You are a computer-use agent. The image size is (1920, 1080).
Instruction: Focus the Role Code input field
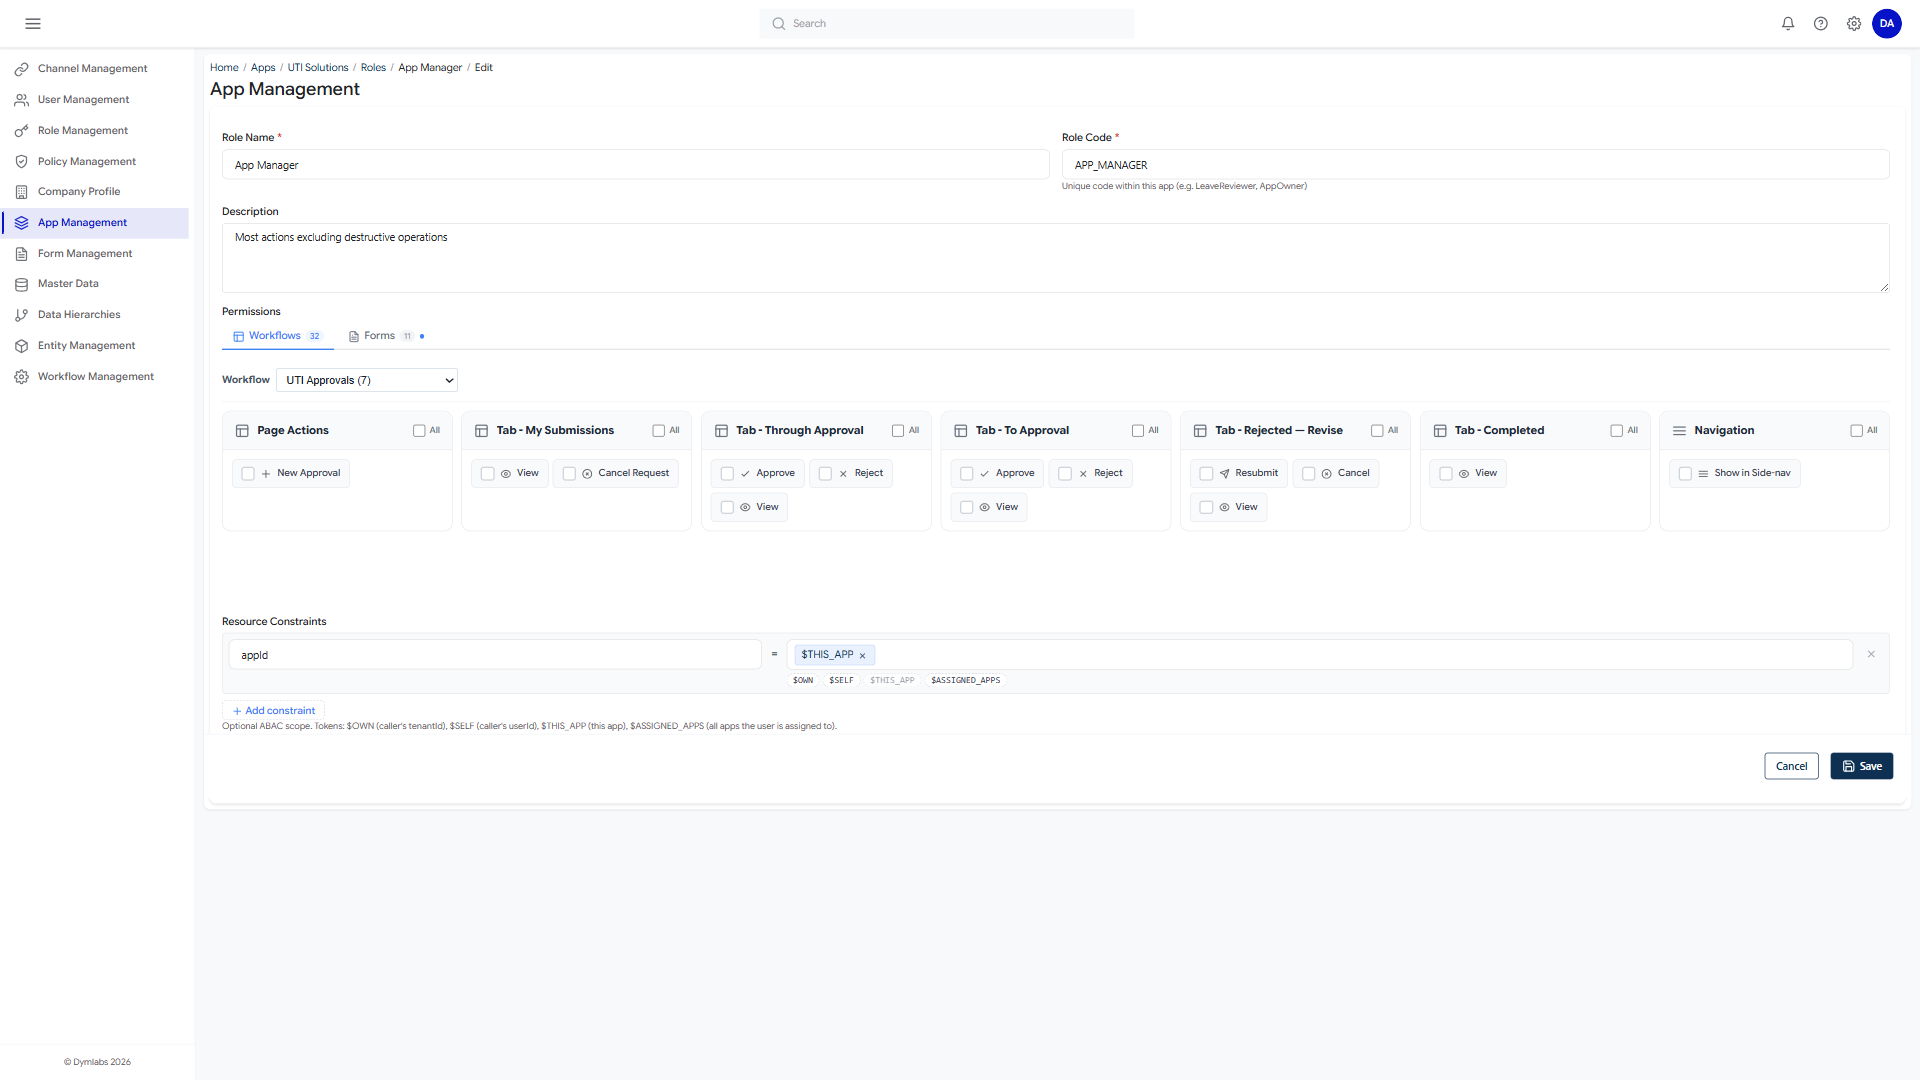[1475, 165]
